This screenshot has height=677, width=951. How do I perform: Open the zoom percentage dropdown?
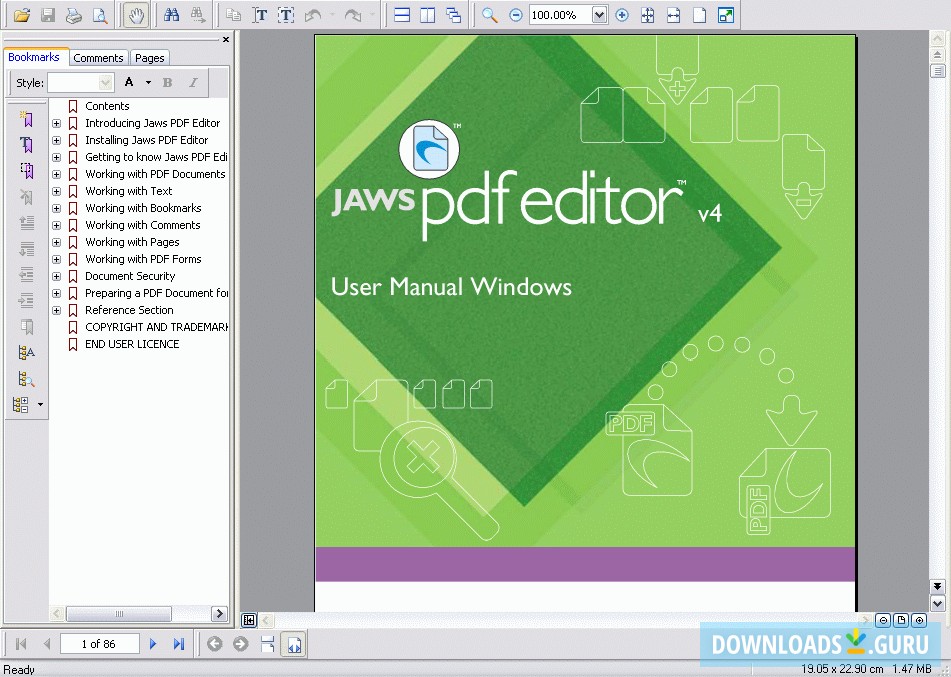tap(599, 15)
